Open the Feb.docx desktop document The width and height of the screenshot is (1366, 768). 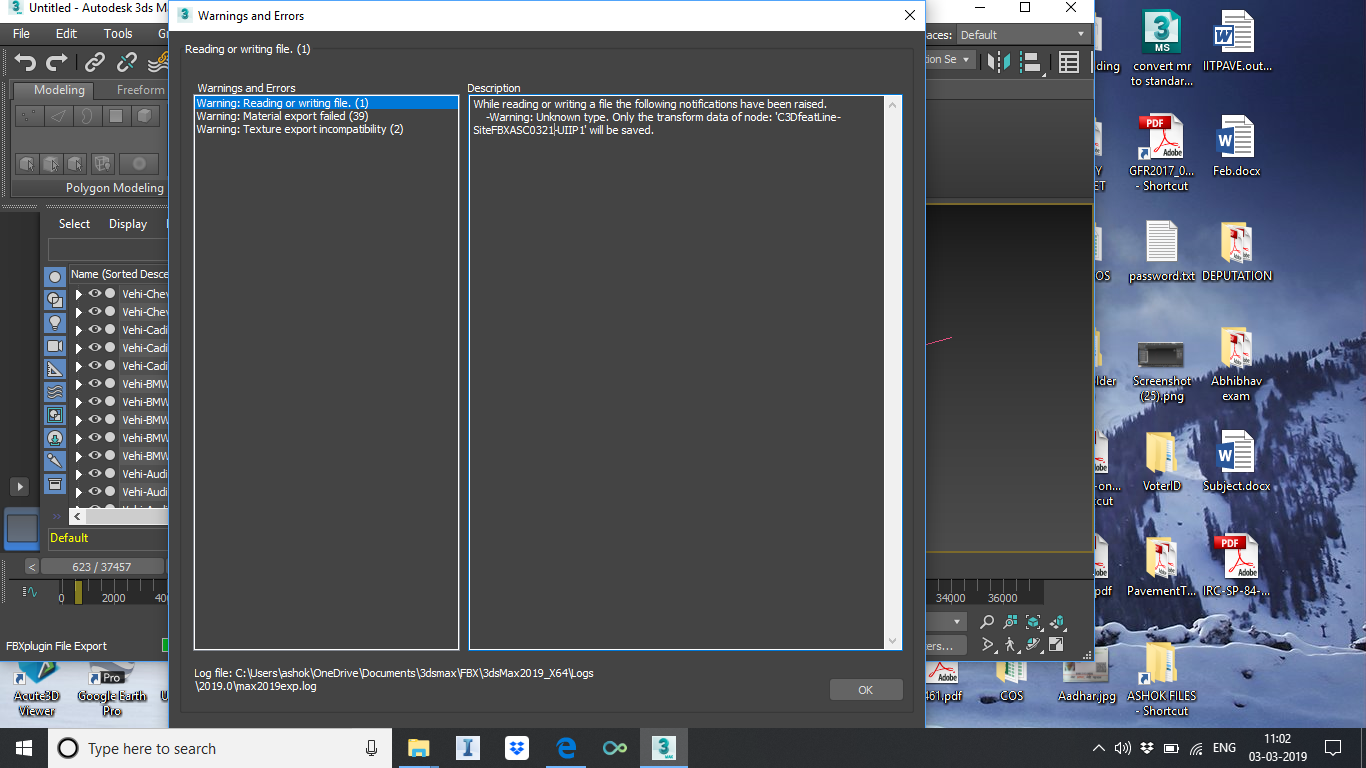(x=1236, y=146)
